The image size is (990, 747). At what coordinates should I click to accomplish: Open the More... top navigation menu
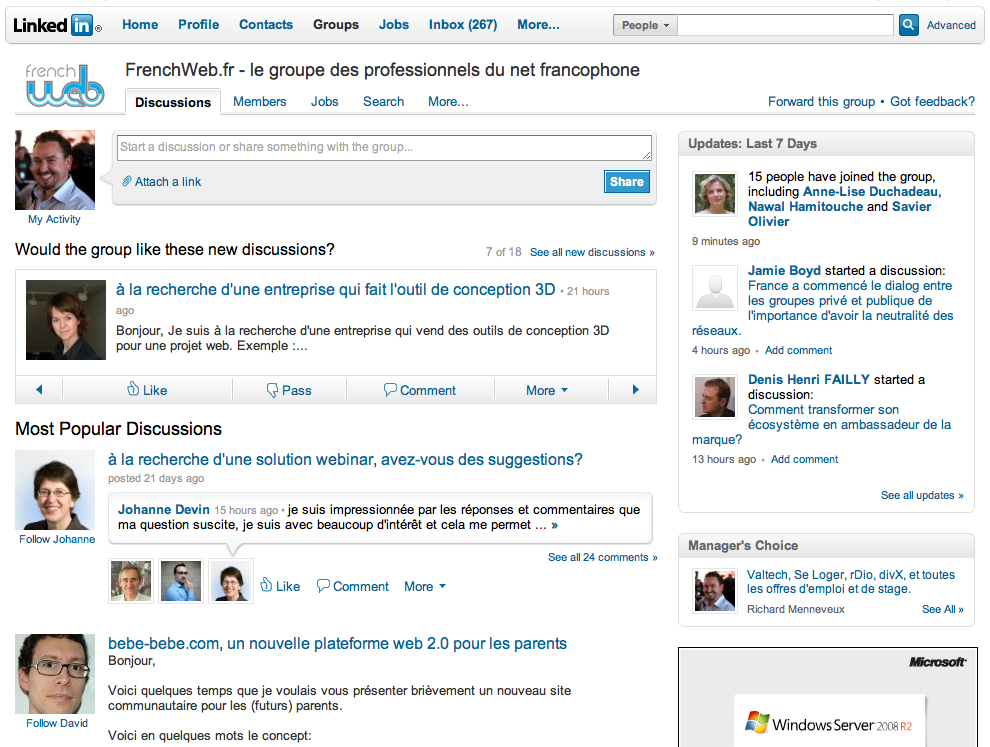(538, 25)
